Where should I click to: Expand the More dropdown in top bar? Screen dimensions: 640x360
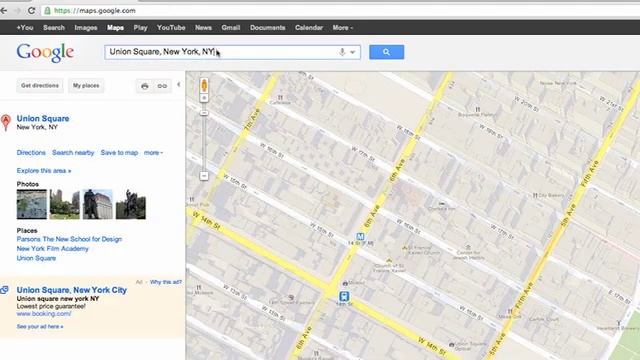click(342, 28)
